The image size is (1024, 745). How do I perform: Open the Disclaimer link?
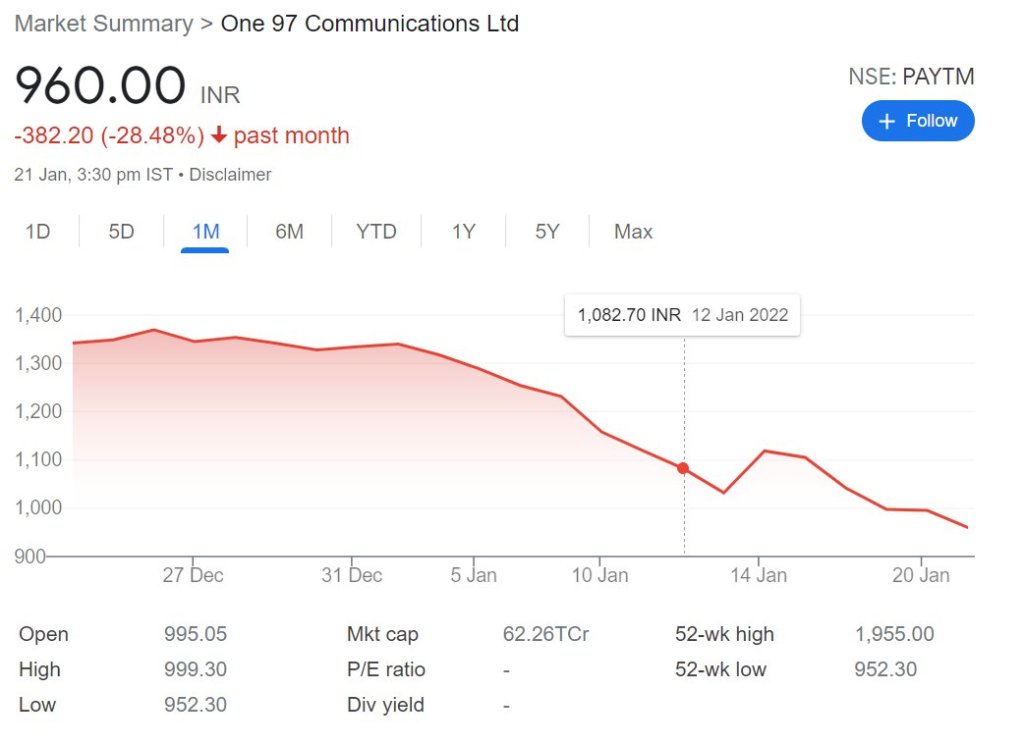[230, 175]
